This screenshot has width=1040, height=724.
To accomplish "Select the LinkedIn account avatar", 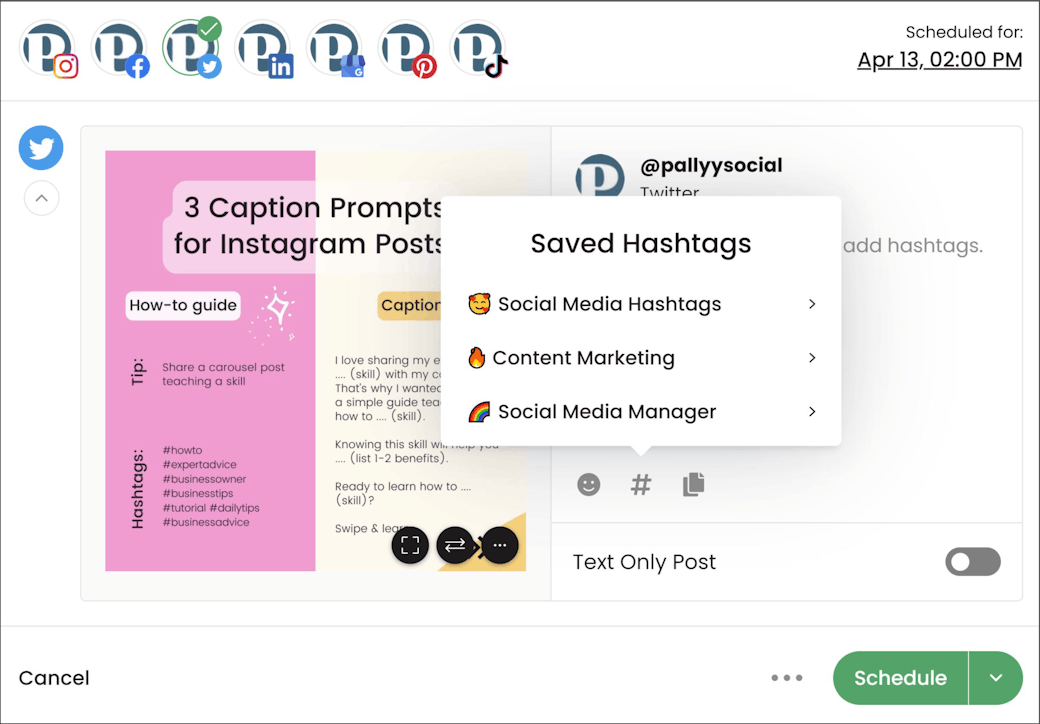I will pos(263,49).
